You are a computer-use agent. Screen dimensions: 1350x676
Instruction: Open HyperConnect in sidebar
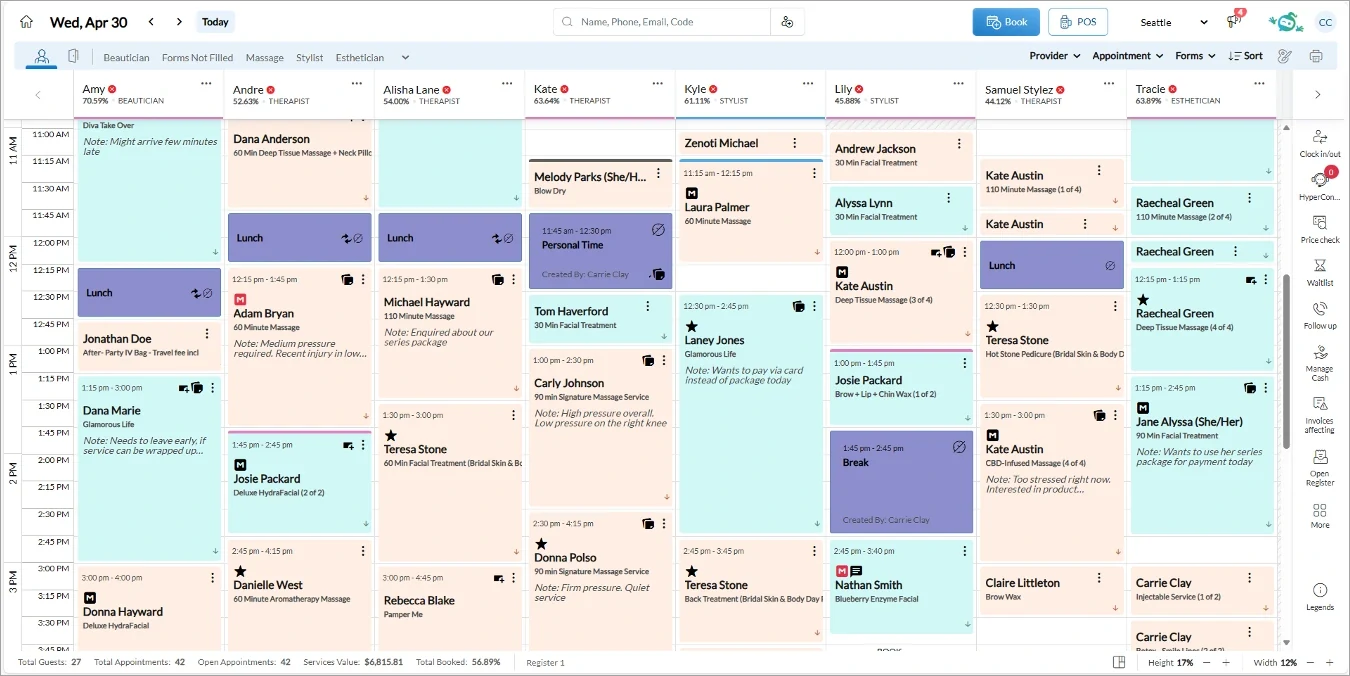(x=1320, y=186)
